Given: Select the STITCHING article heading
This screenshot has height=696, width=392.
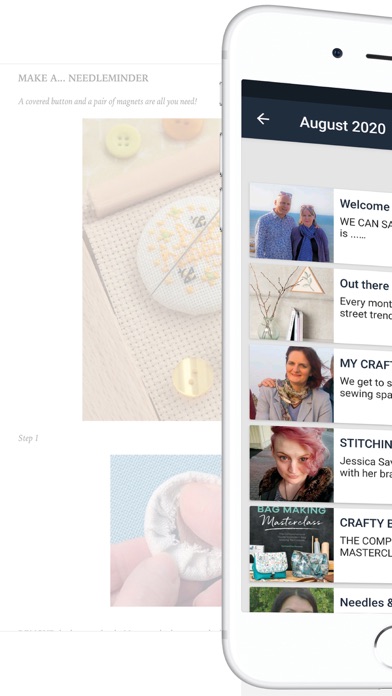Looking at the screenshot, I should (366, 443).
